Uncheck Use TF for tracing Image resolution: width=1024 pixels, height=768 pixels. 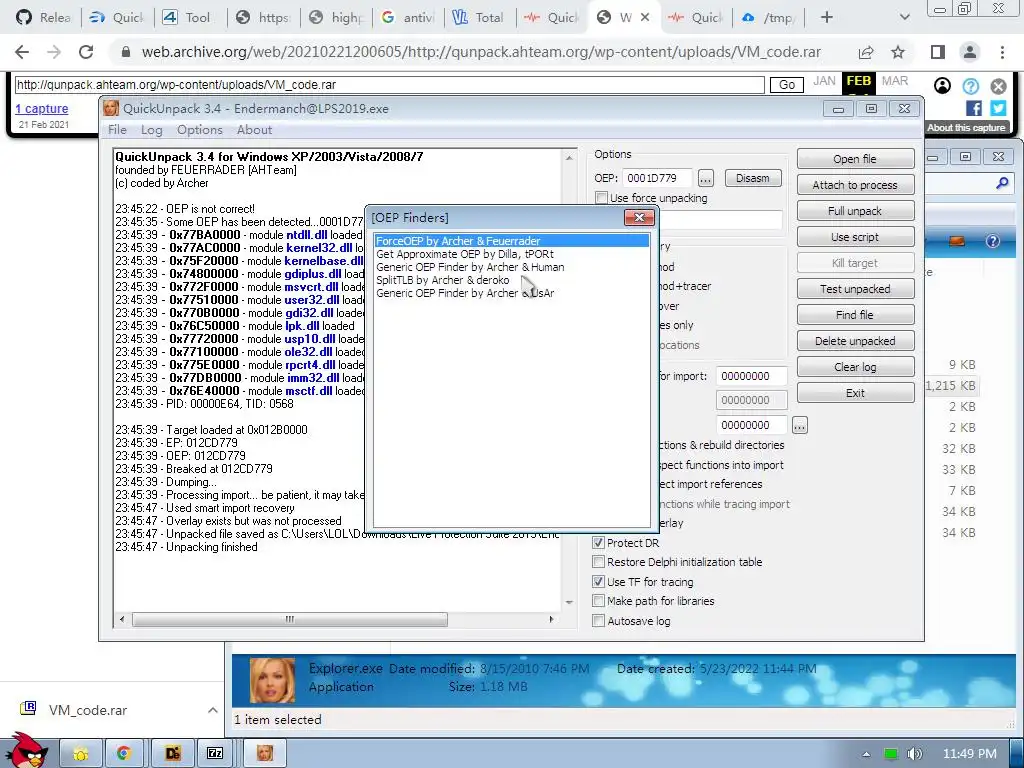pyautogui.click(x=598, y=581)
